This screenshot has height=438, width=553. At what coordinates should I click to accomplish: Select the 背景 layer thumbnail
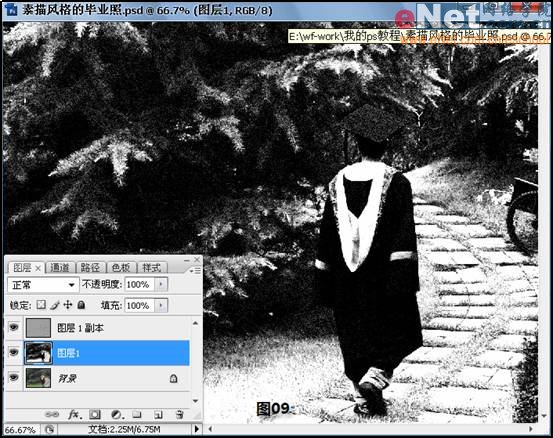click(38, 378)
